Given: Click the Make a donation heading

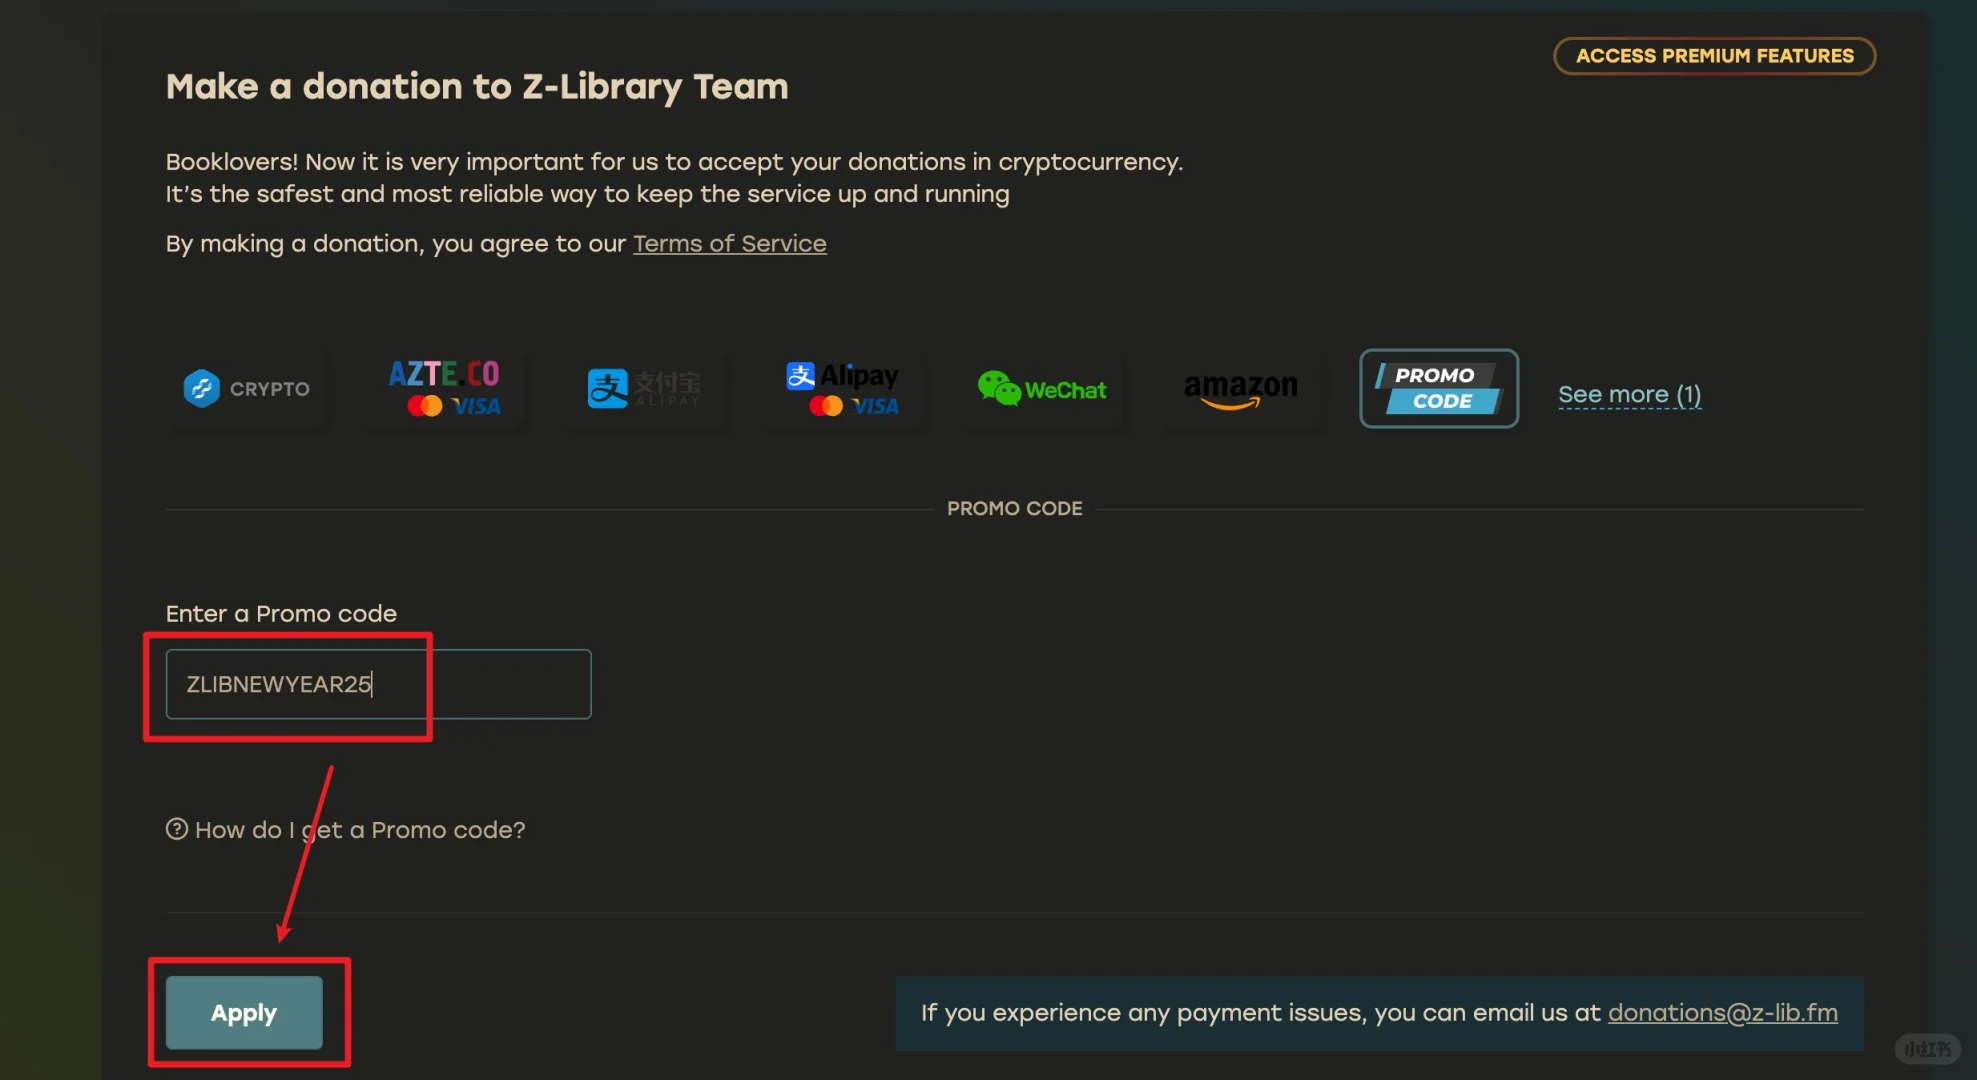Looking at the screenshot, I should (x=477, y=87).
